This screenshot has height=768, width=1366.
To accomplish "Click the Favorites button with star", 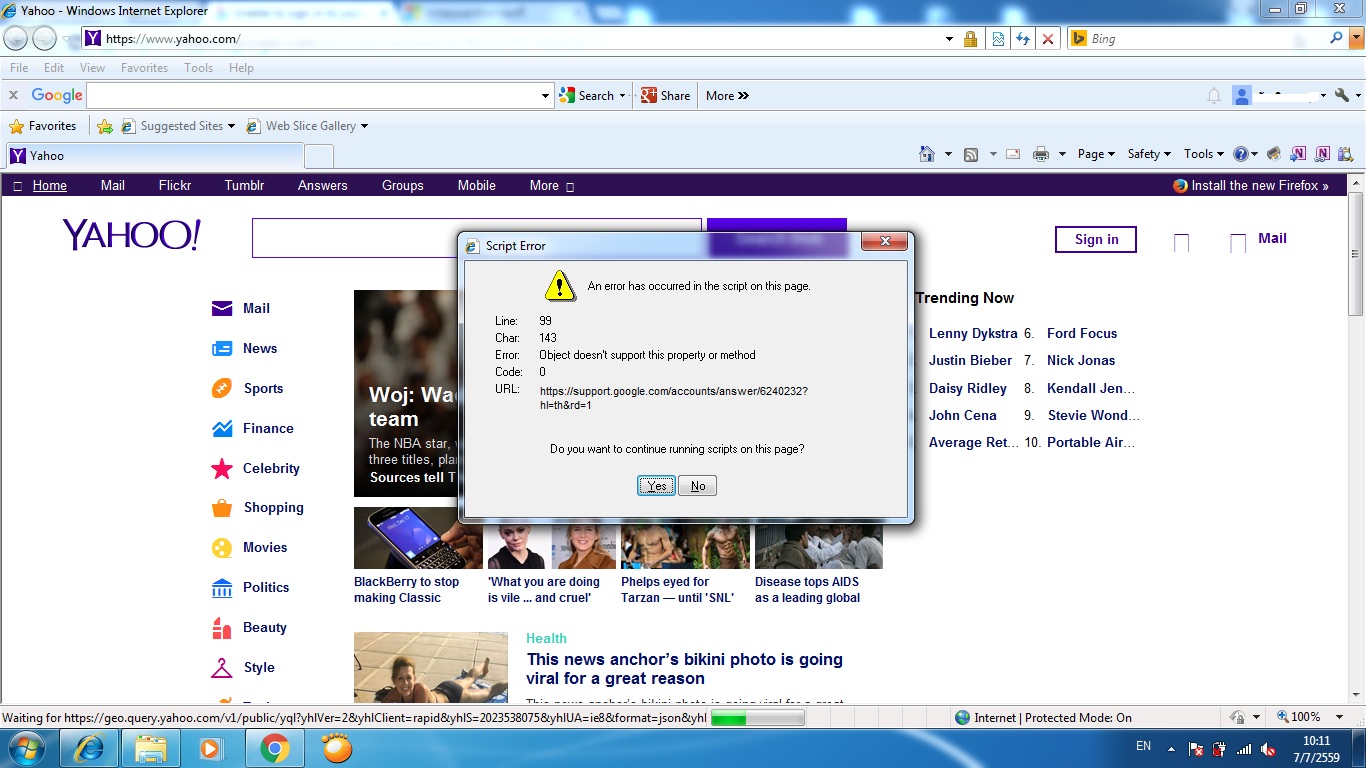I will click(42, 126).
